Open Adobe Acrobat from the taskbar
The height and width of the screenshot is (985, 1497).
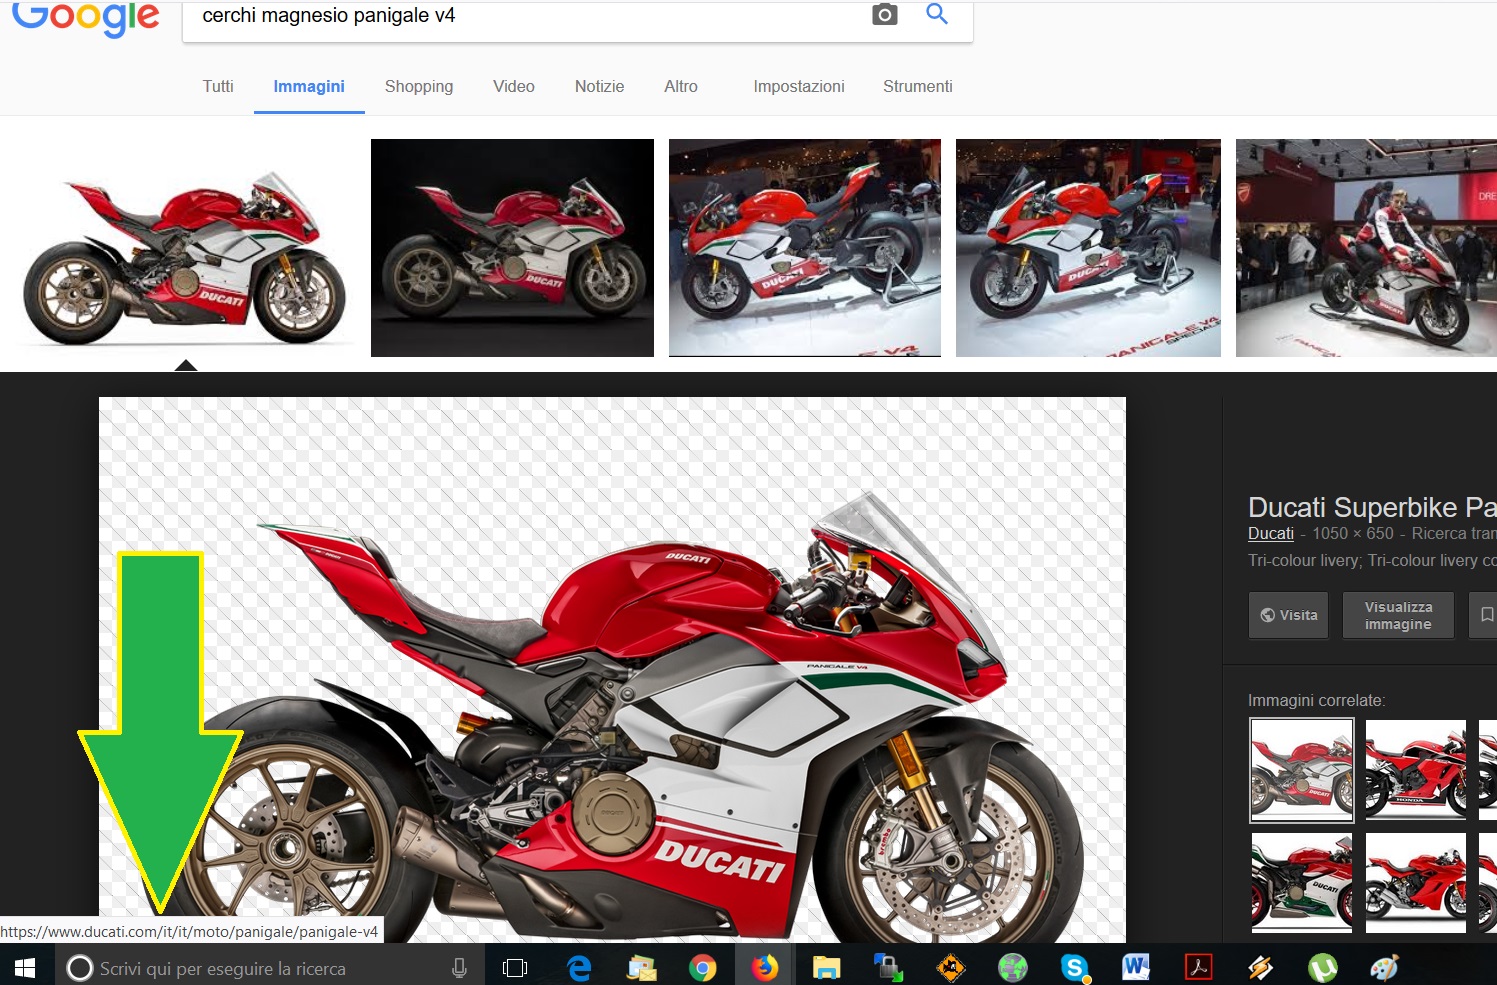(x=1198, y=968)
